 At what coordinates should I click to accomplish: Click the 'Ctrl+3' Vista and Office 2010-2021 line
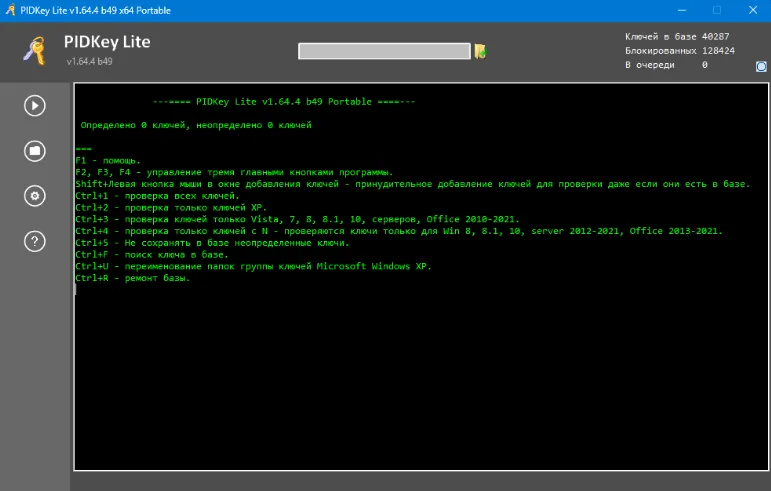(x=297, y=220)
